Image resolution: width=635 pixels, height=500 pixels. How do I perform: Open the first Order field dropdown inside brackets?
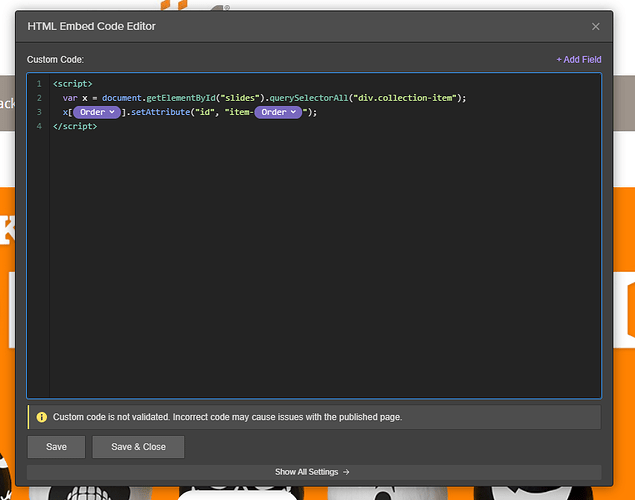97,112
